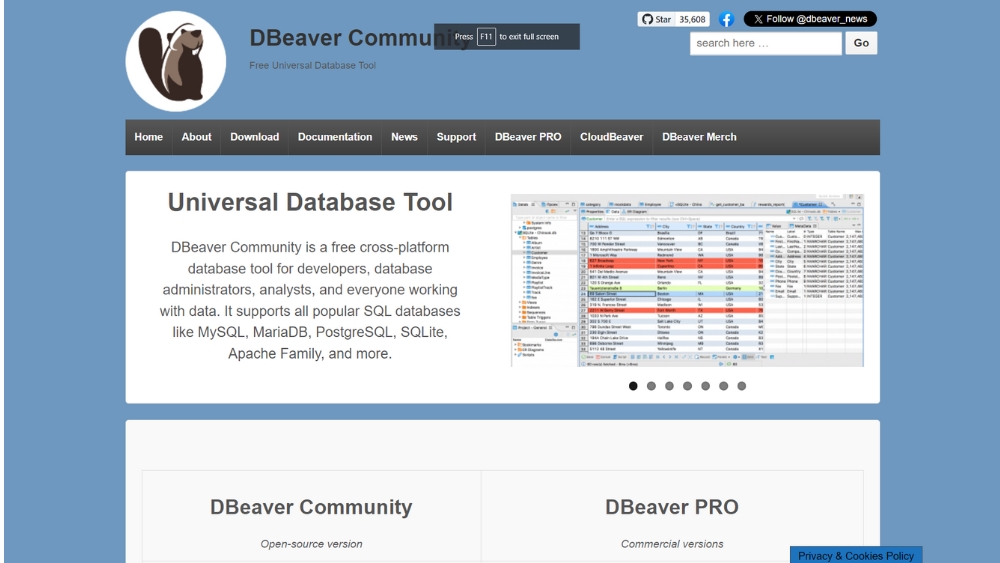This screenshot has height=563, width=1000.
Task: Click the search here input field
Action: tap(765, 43)
